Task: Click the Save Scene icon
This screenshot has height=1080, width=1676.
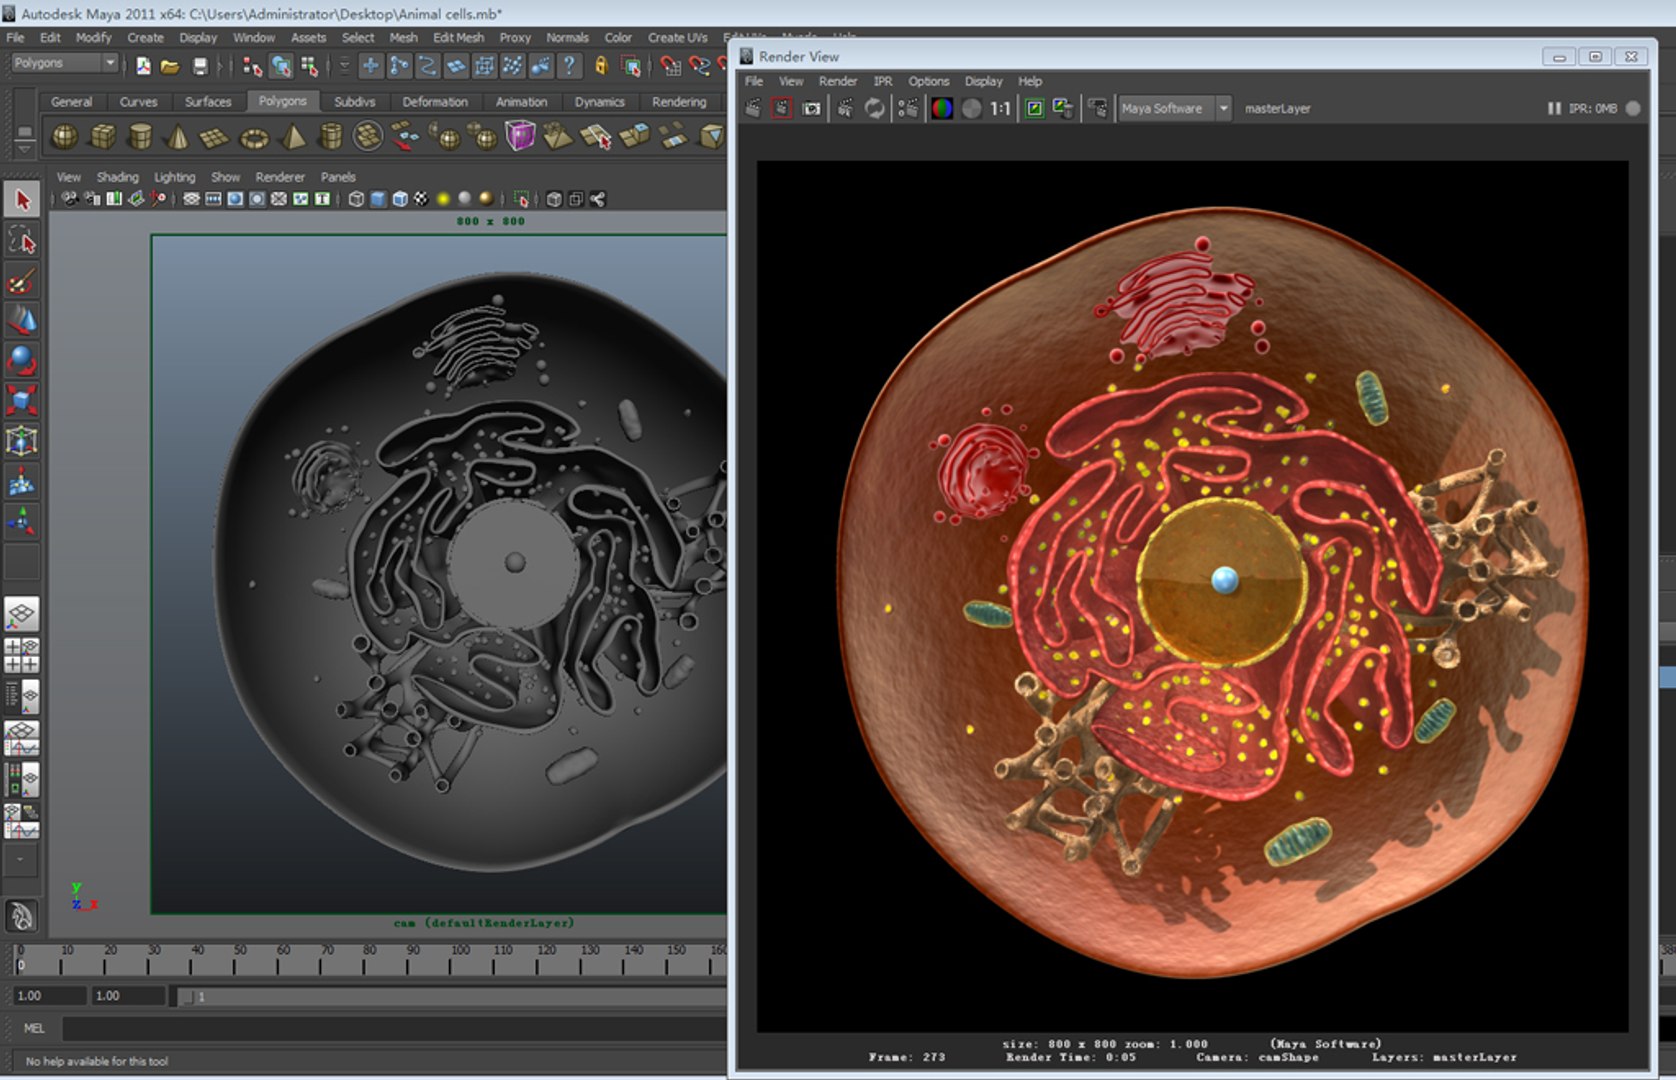Action: click(200, 66)
